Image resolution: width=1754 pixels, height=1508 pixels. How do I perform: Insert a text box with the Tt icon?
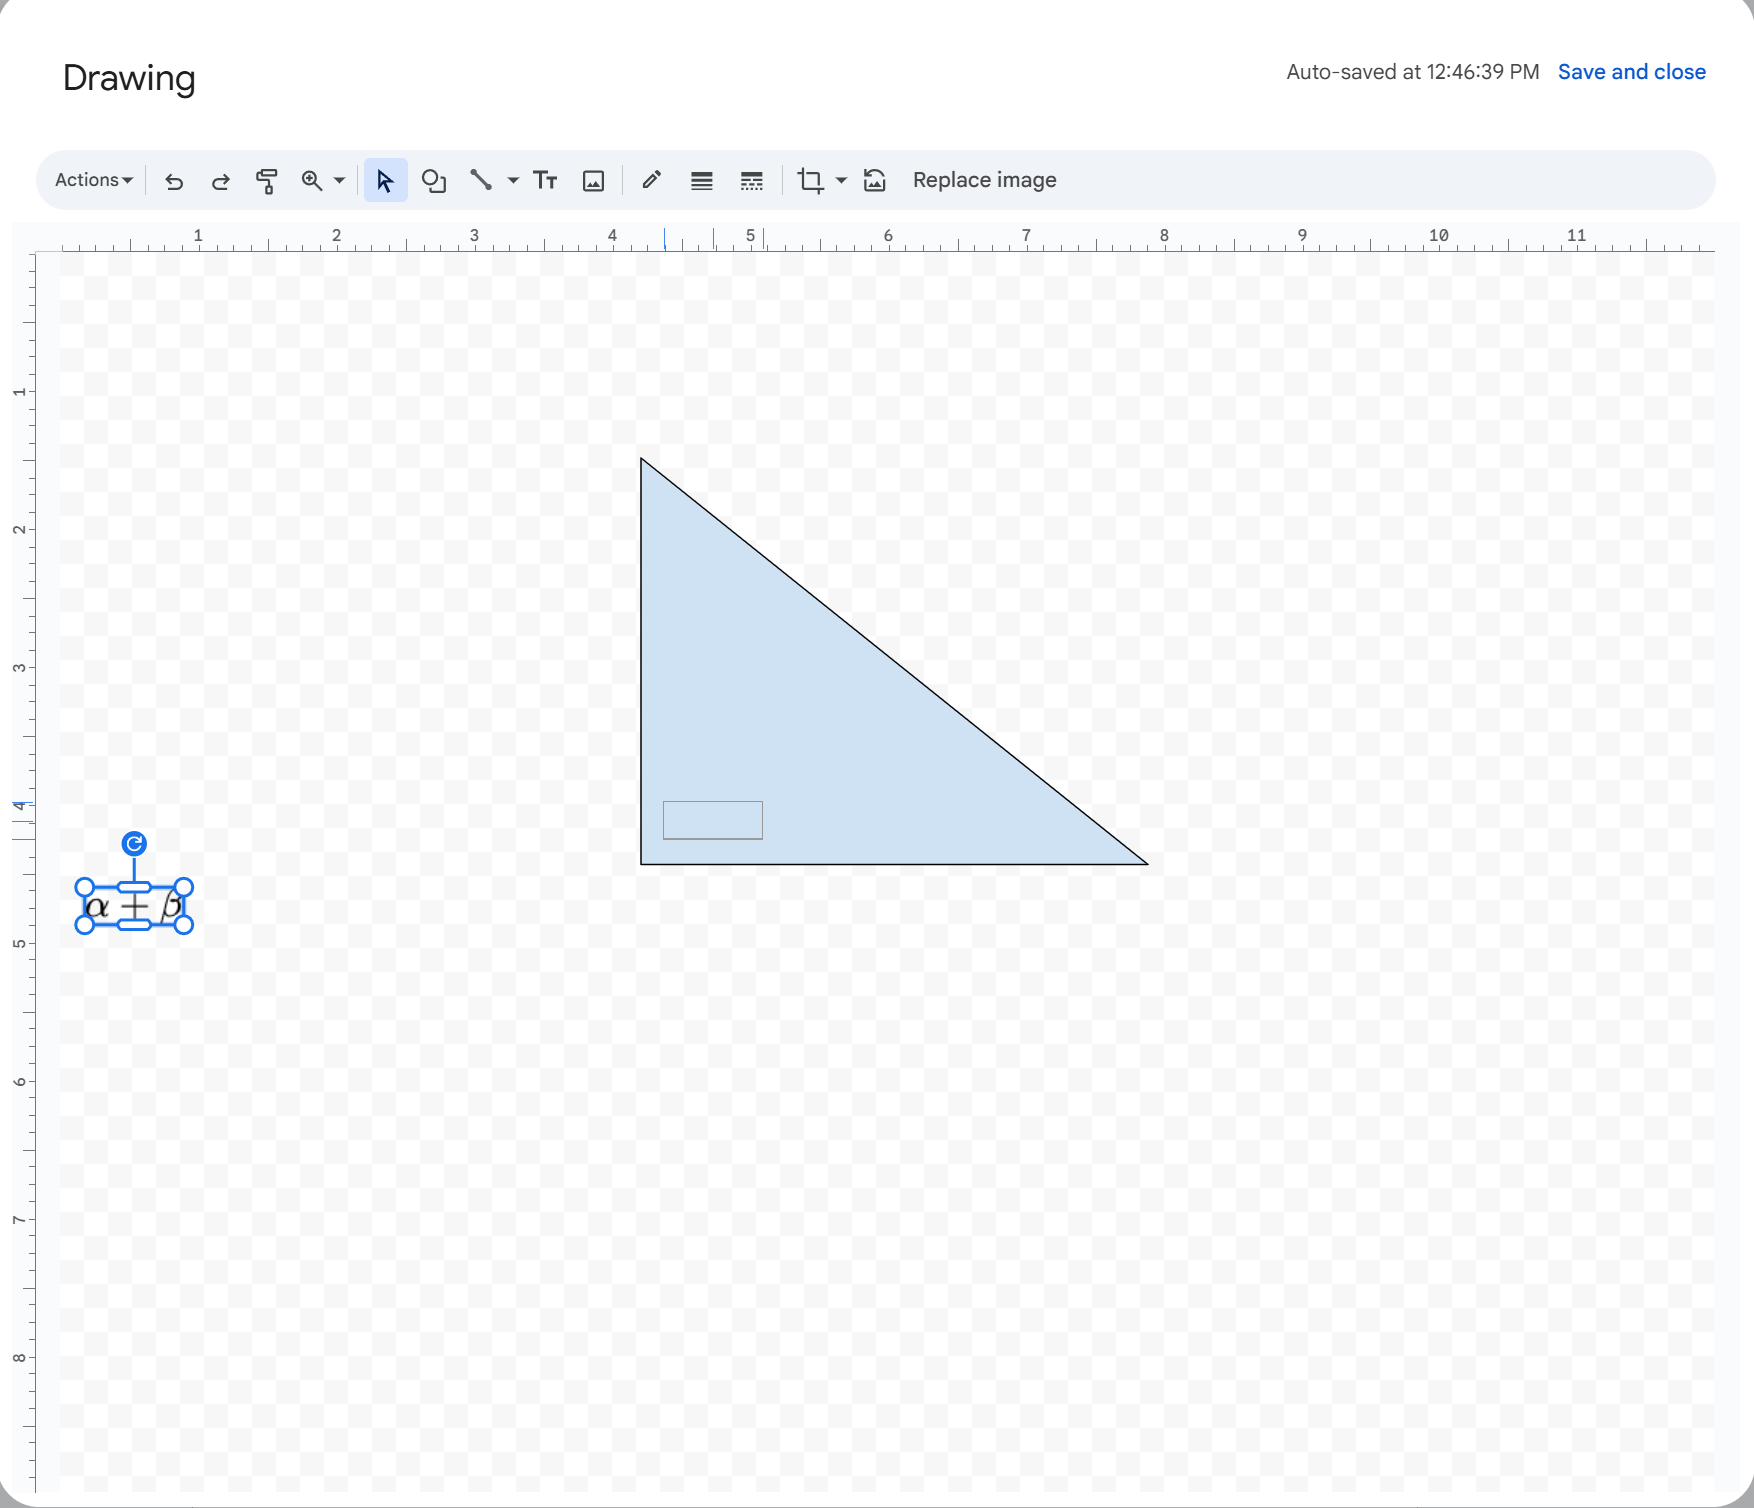[545, 180]
